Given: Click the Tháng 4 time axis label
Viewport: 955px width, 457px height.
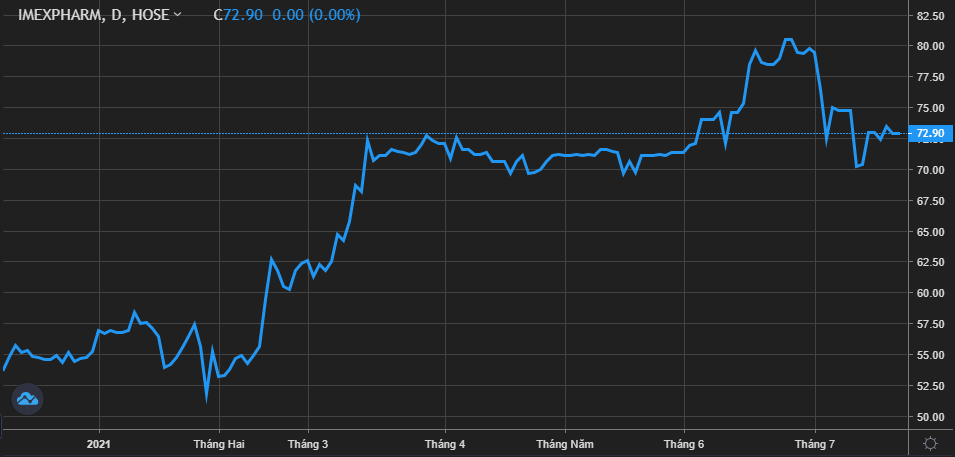Looking at the screenshot, I should coord(446,444).
